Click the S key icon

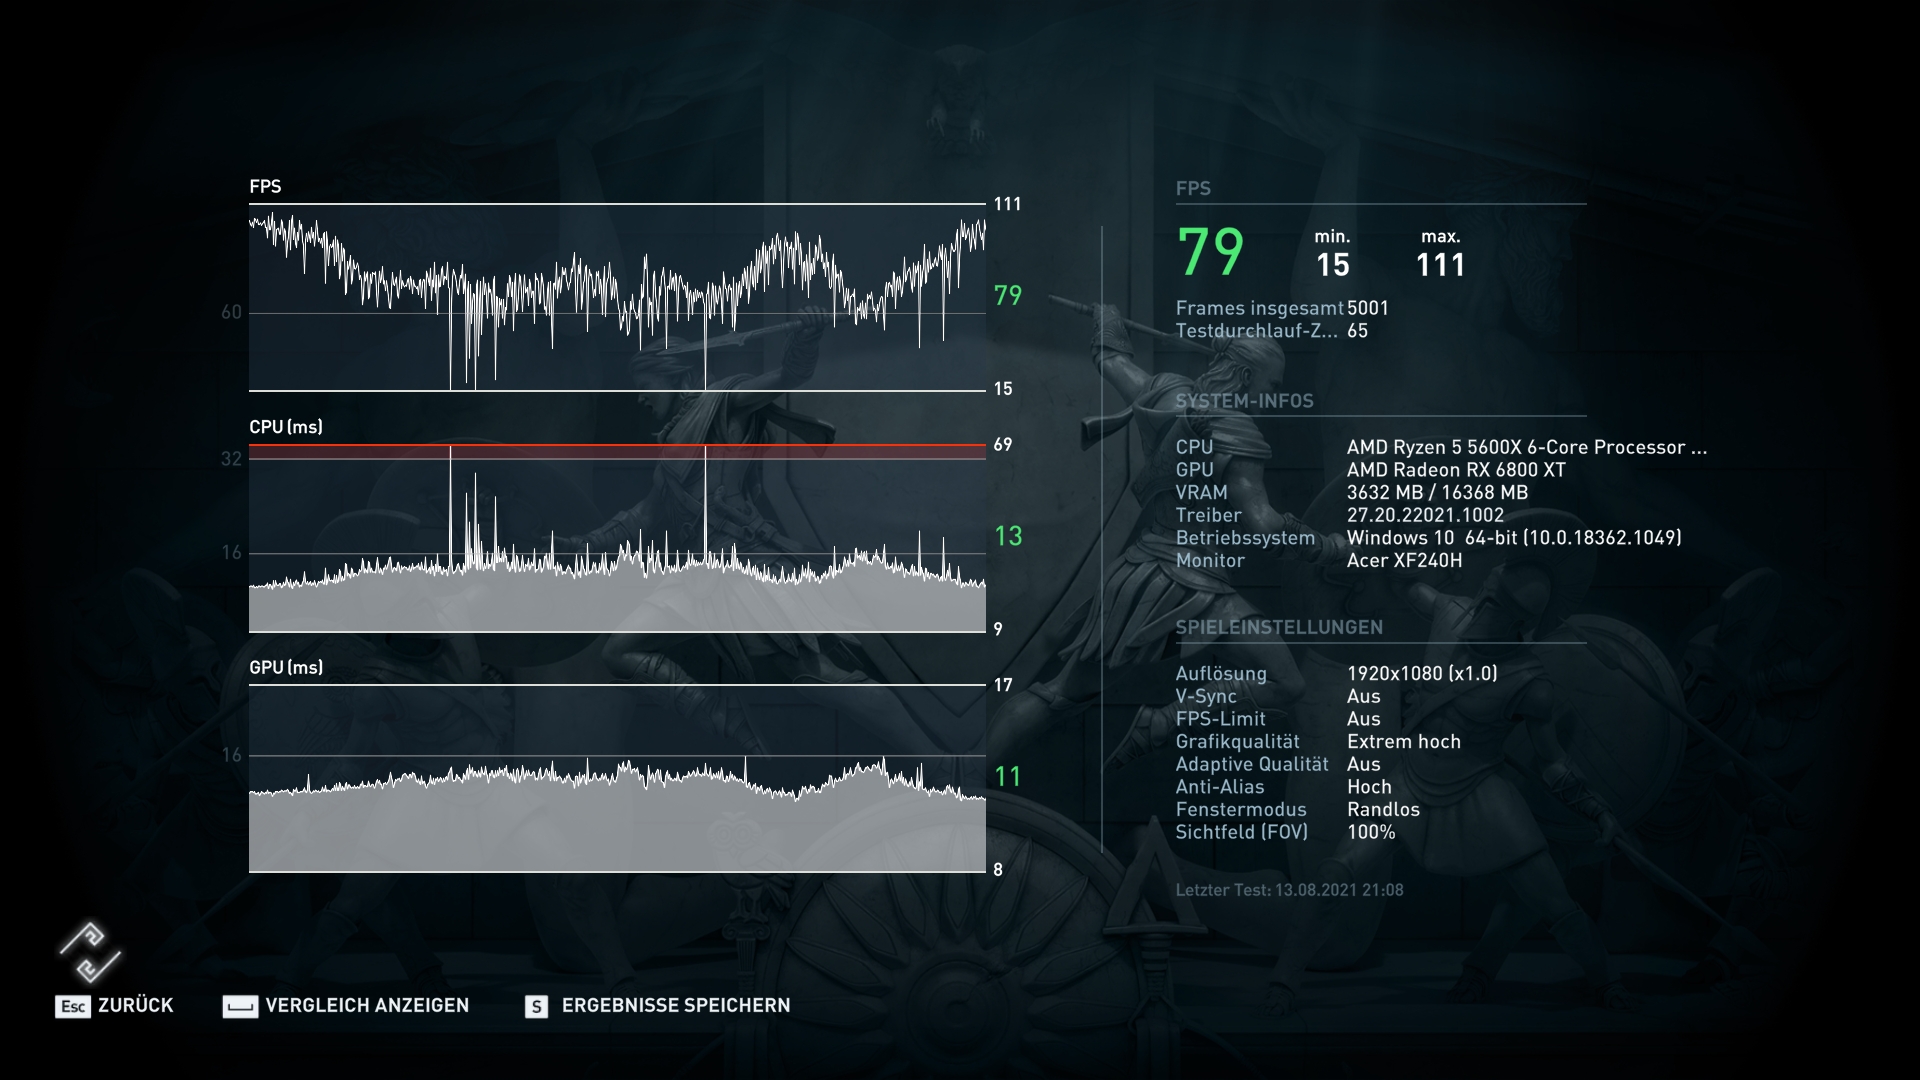pyautogui.click(x=536, y=1006)
